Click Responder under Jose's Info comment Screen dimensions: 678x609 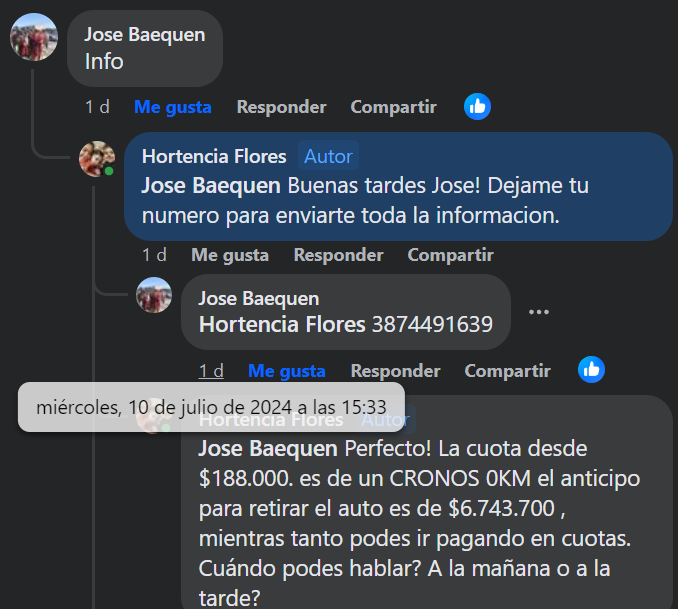click(x=281, y=107)
